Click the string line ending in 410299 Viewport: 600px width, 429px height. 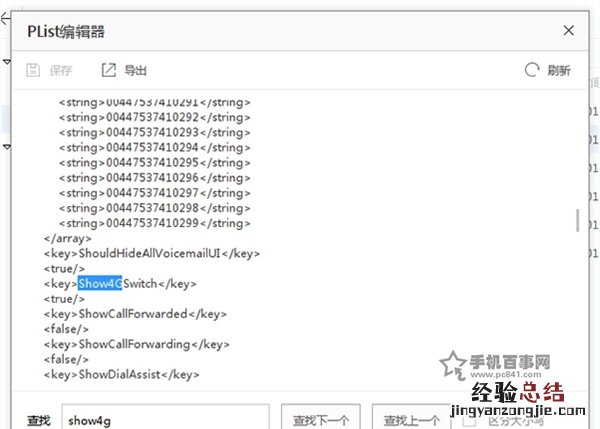pos(154,223)
